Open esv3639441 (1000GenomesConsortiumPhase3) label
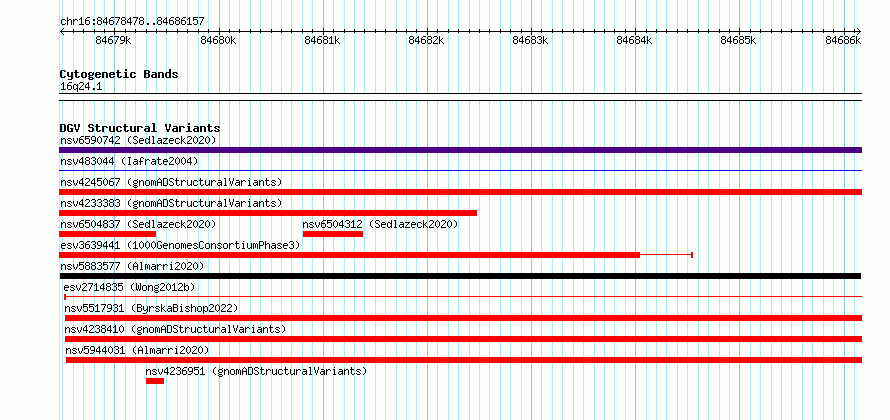Screen dimensions: 890x420 [x=180, y=245]
